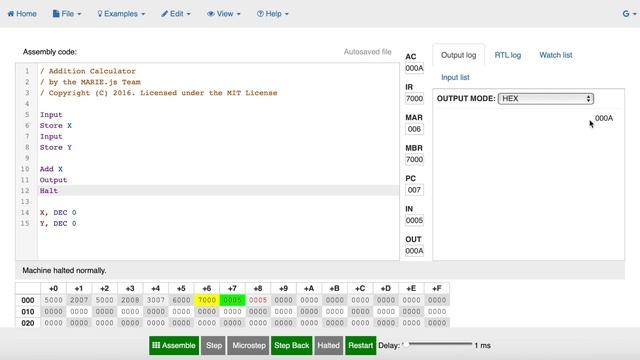Open the View menu
The width and height of the screenshot is (640, 360).
(224, 14)
